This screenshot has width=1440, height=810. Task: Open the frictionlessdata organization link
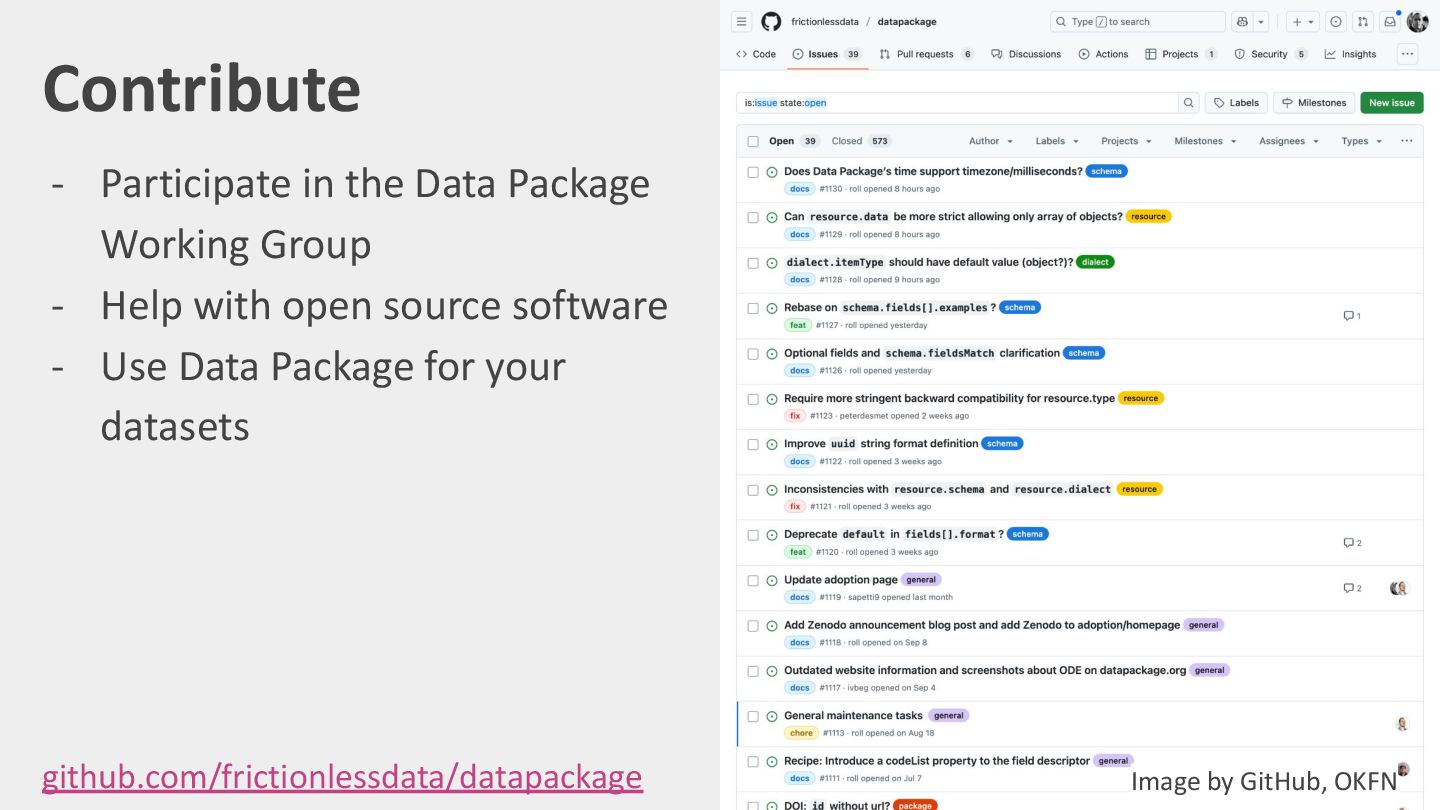[825, 21]
